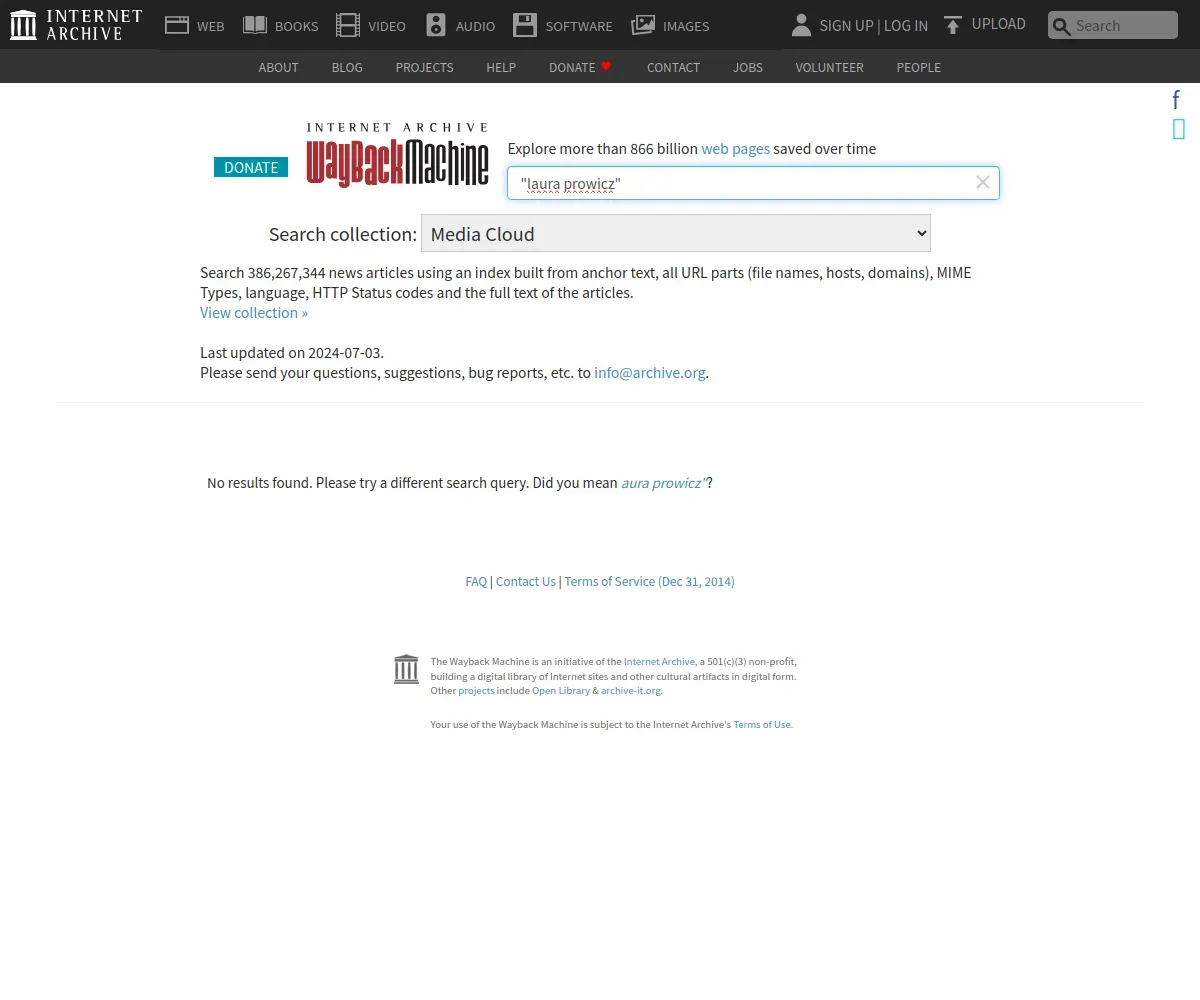Click the user avatar icon
This screenshot has height=1000, width=1200.
[x=801, y=25]
